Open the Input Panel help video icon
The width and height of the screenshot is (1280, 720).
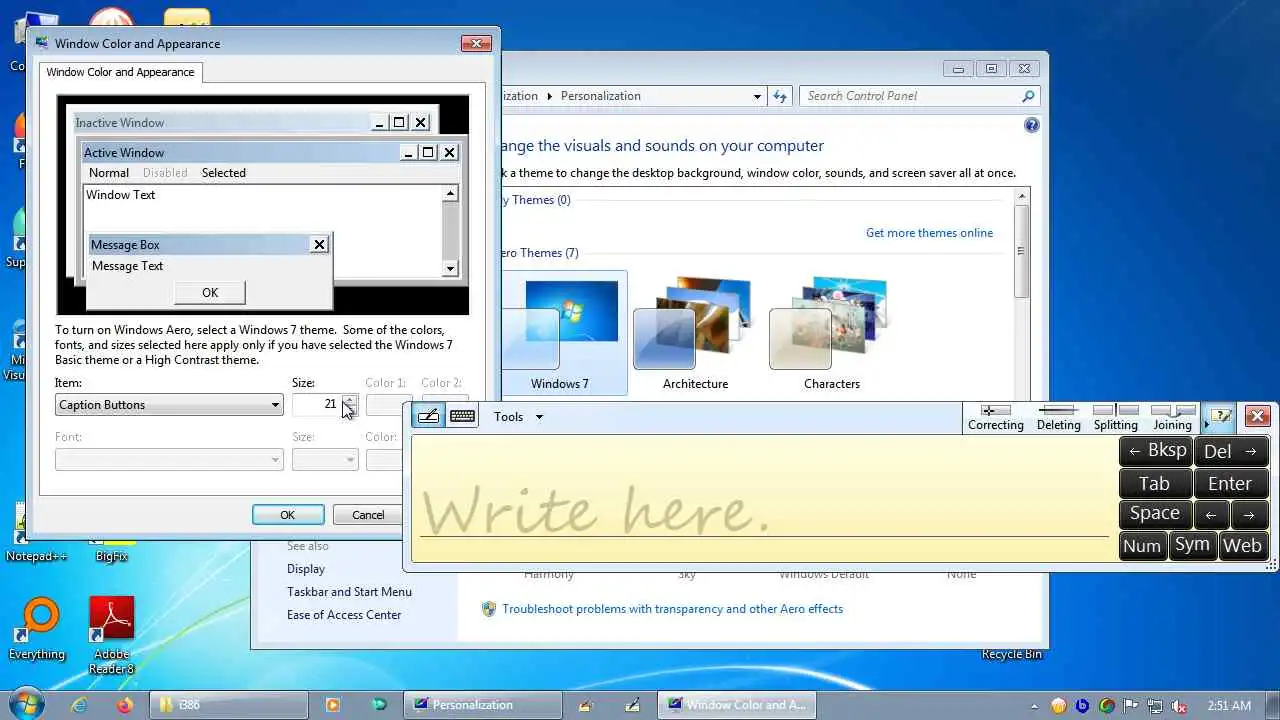pos(1221,416)
